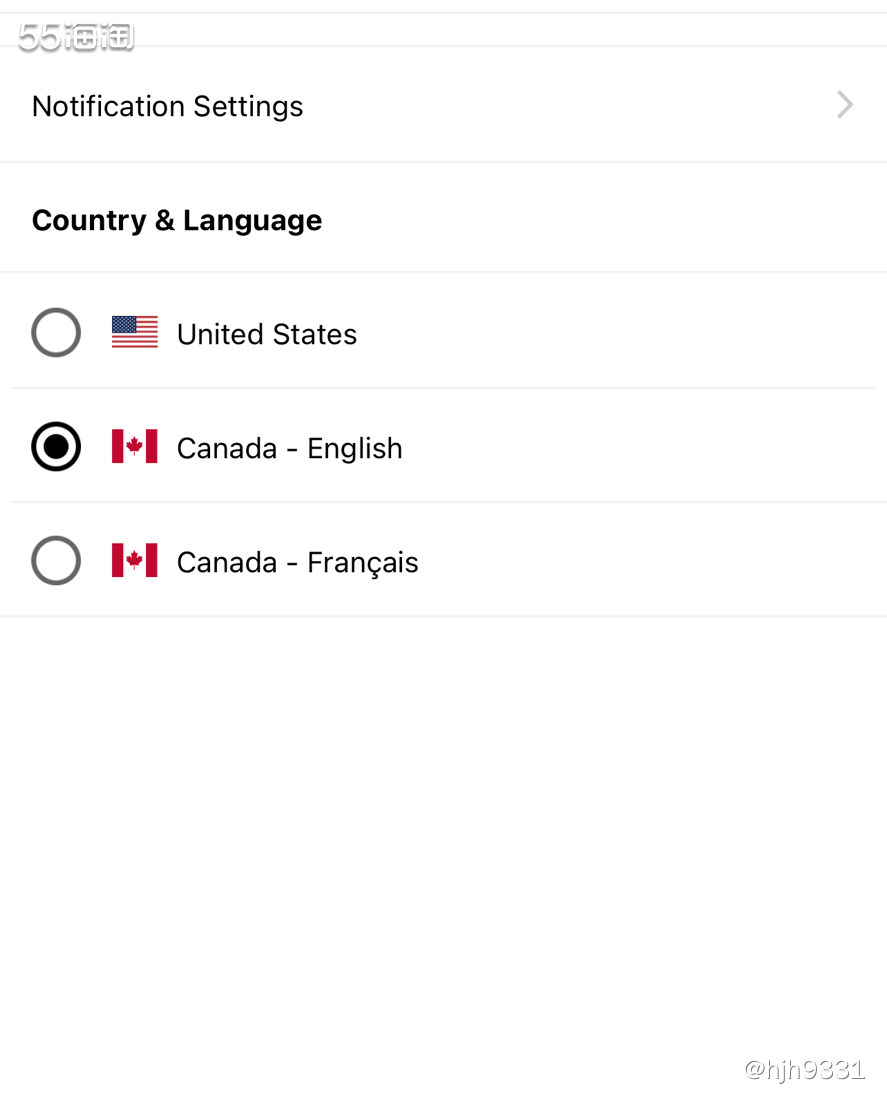Tap the maple leaf on Canada - Français flag

(135, 560)
